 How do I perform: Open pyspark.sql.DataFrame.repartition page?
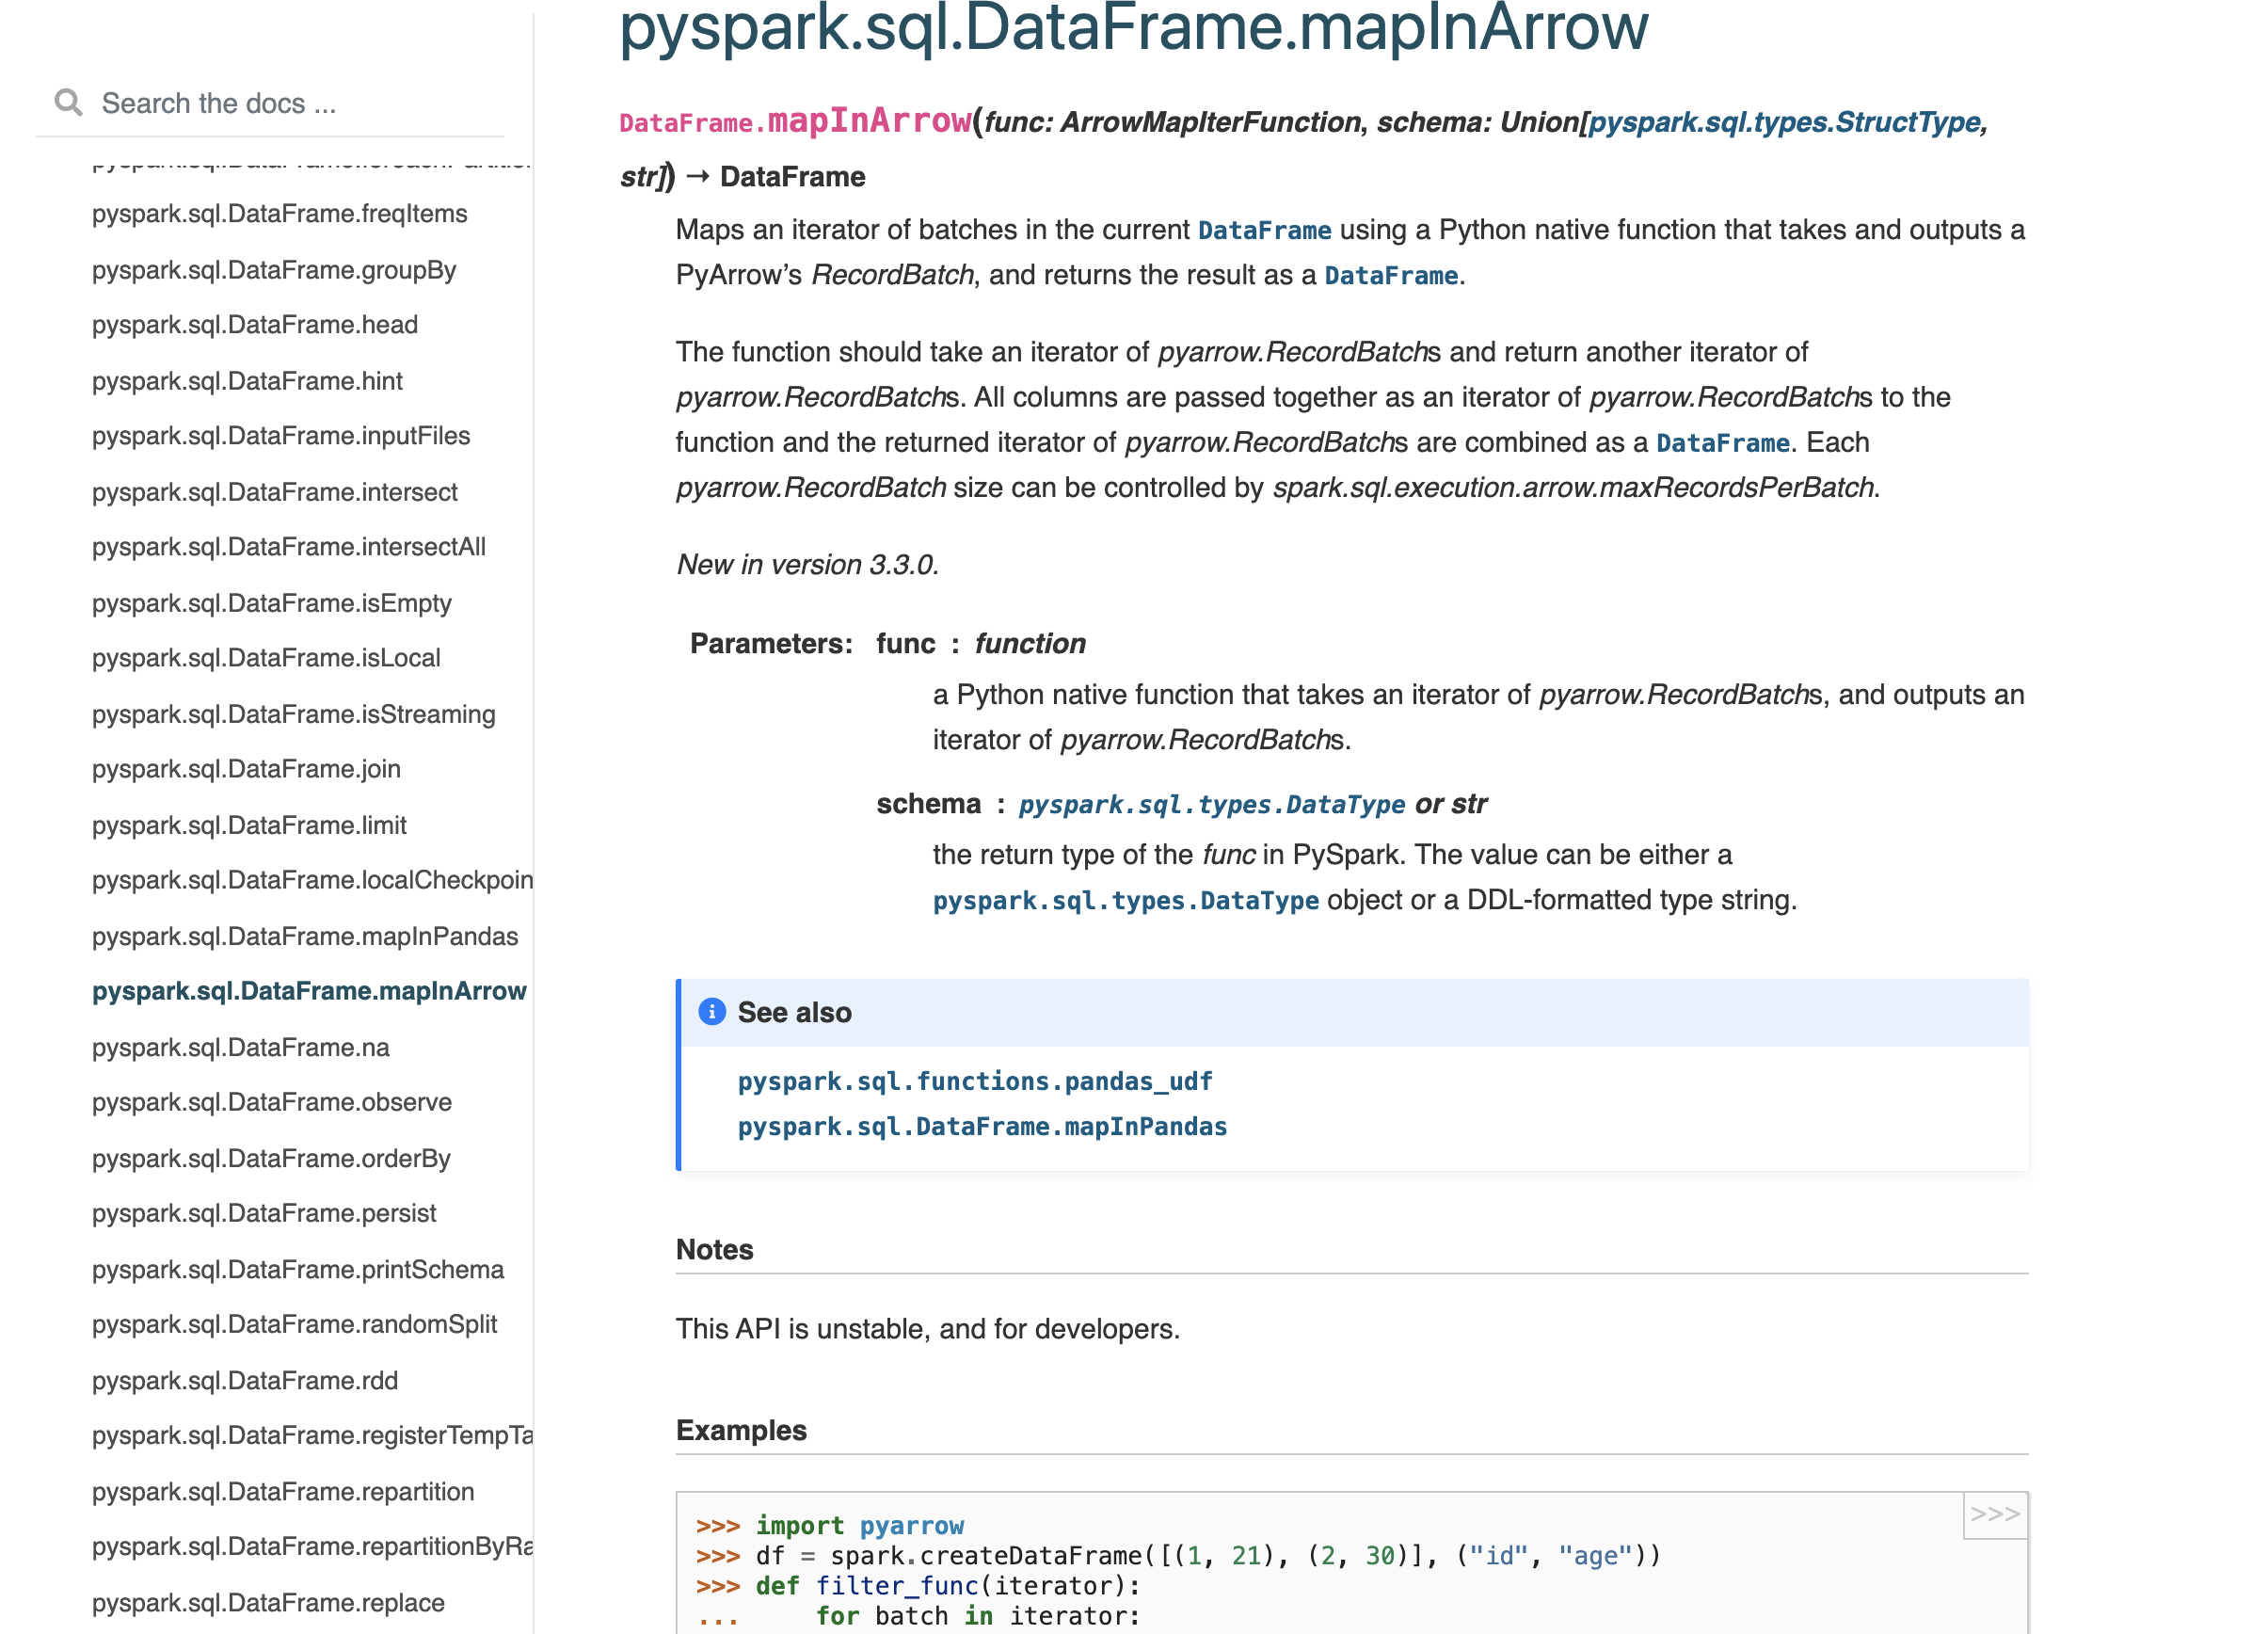pyautogui.click(x=283, y=1491)
